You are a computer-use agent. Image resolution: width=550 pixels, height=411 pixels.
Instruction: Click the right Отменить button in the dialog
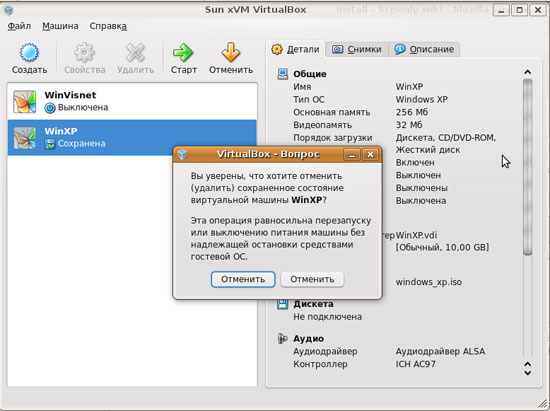(312, 279)
